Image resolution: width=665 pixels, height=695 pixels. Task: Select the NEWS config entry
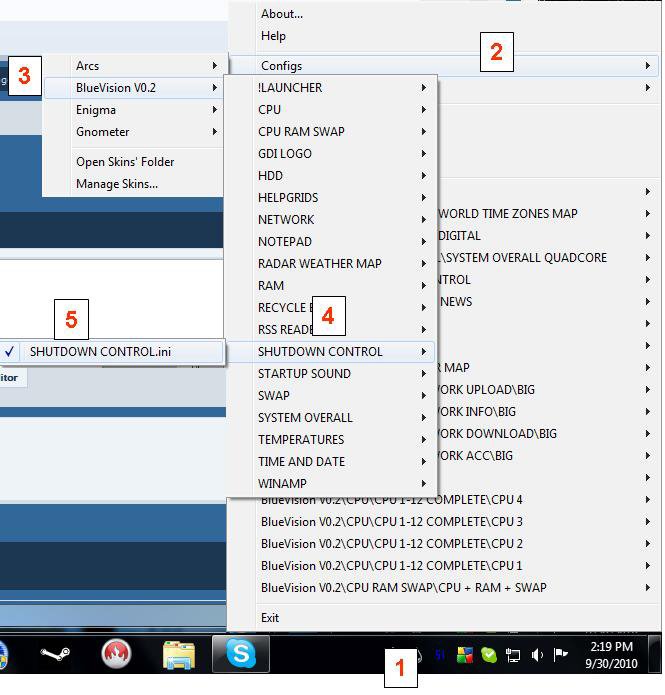click(548, 302)
